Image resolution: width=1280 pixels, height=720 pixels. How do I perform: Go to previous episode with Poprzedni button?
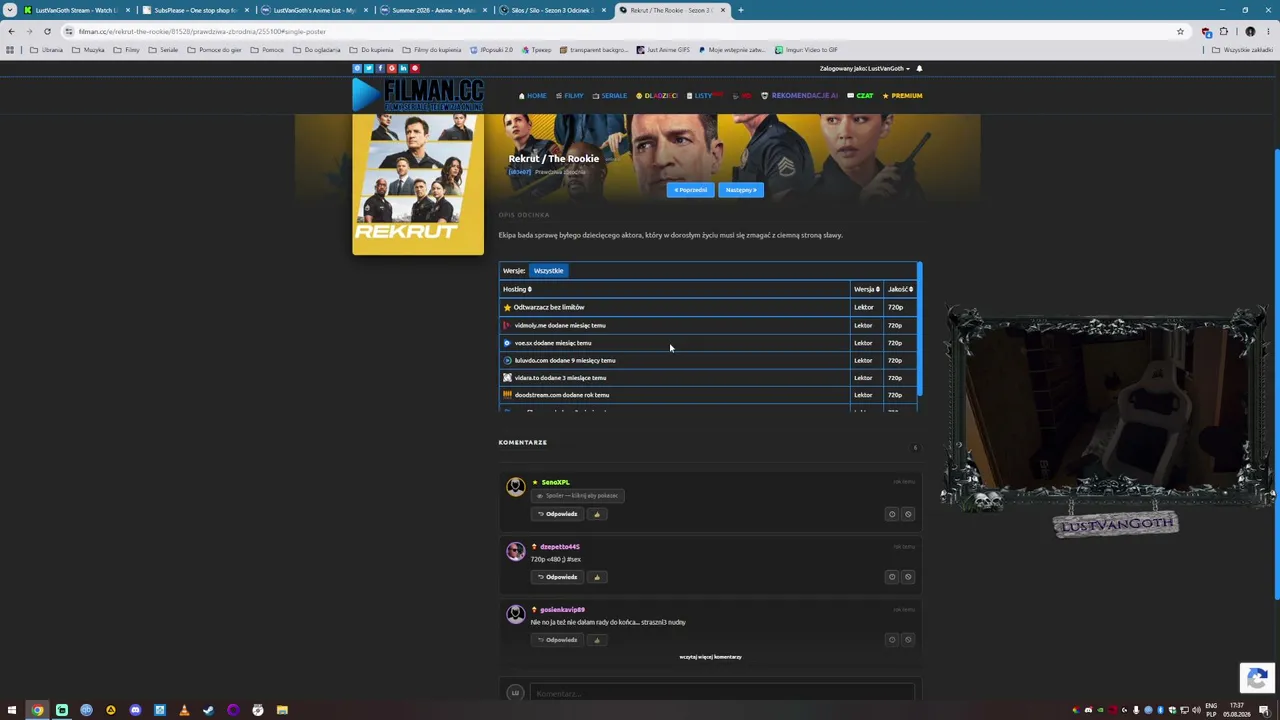[690, 190]
